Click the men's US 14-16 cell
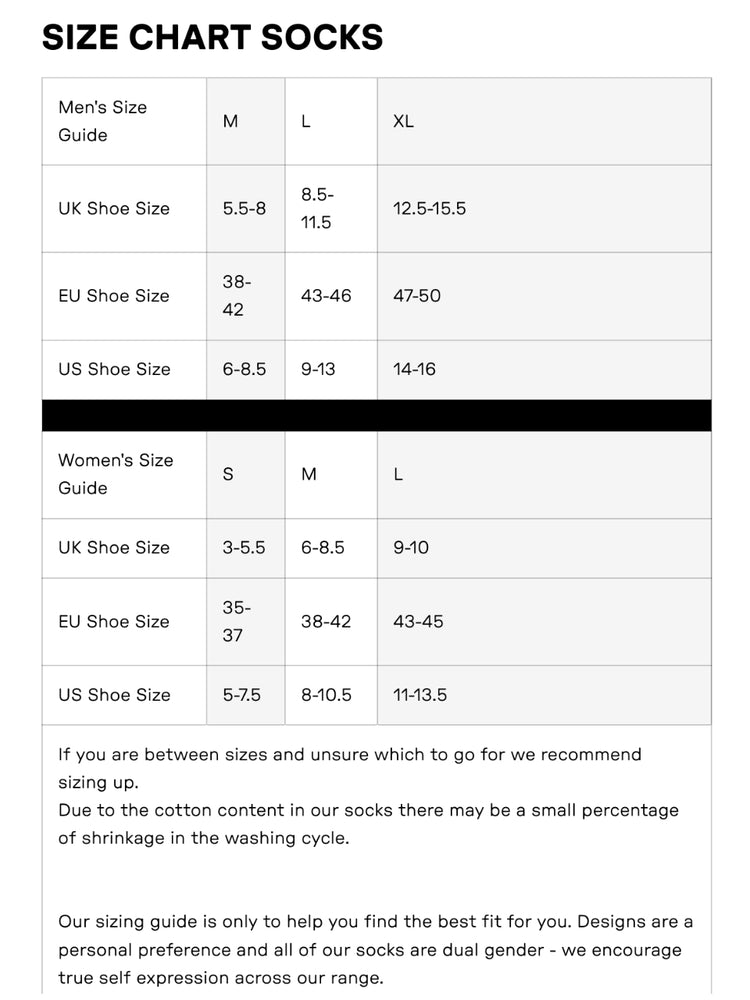 tap(544, 369)
